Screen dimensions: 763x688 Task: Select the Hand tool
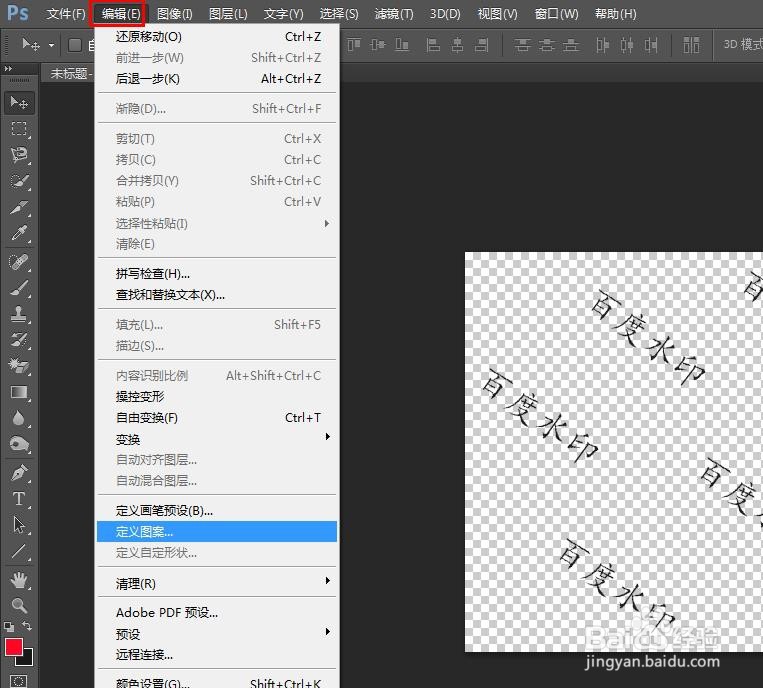click(19, 579)
